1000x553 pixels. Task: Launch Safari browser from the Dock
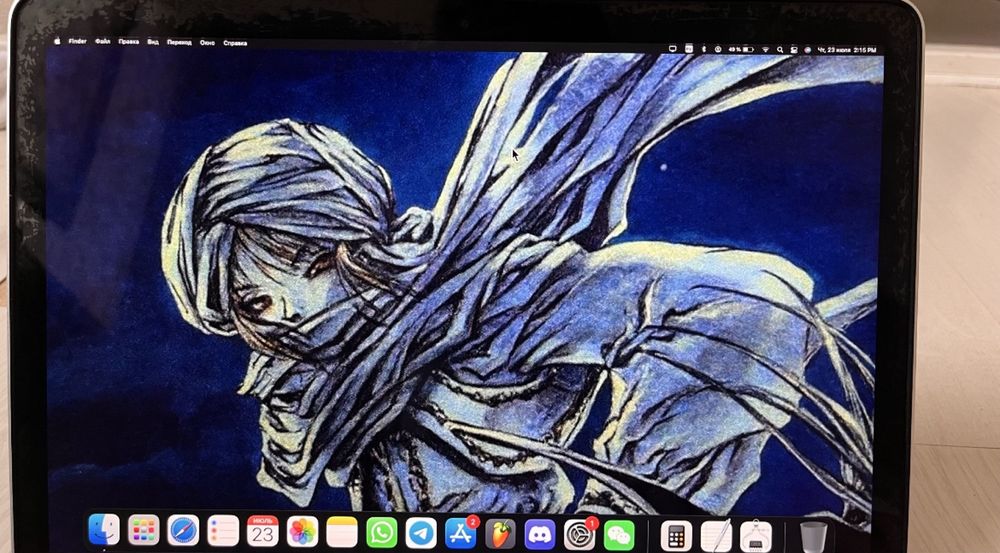pyautogui.click(x=183, y=530)
